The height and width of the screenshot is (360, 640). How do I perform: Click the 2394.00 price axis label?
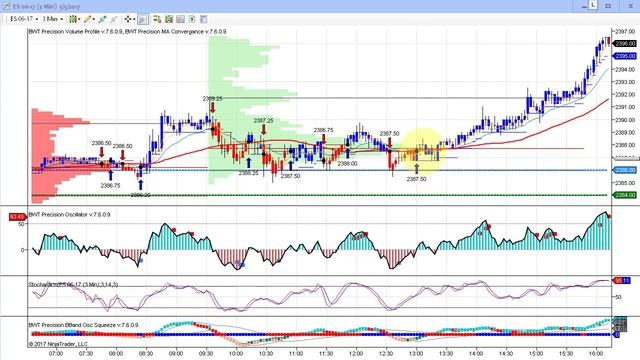click(625, 69)
